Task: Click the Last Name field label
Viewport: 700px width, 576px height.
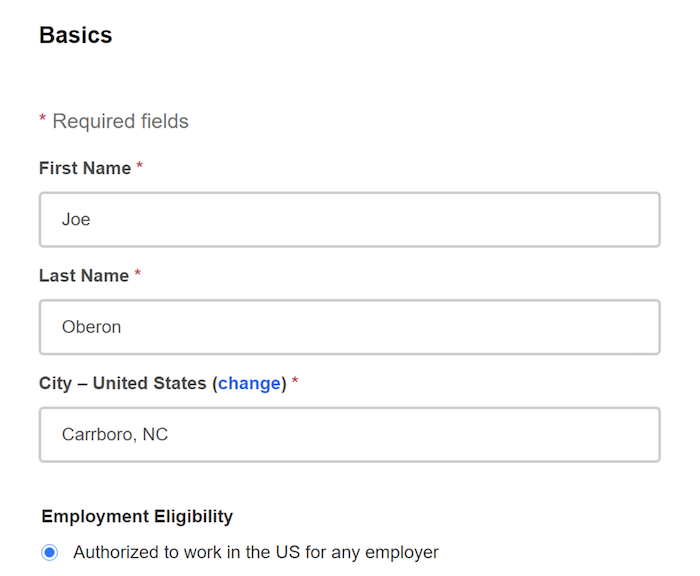Action: (x=84, y=275)
